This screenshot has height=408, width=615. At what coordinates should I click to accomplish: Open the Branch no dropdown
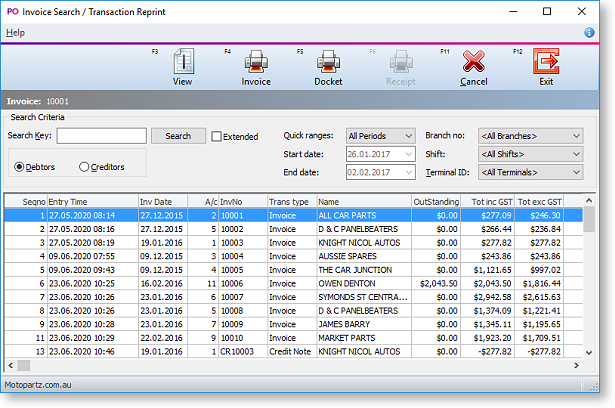click(x=530, y=136)
